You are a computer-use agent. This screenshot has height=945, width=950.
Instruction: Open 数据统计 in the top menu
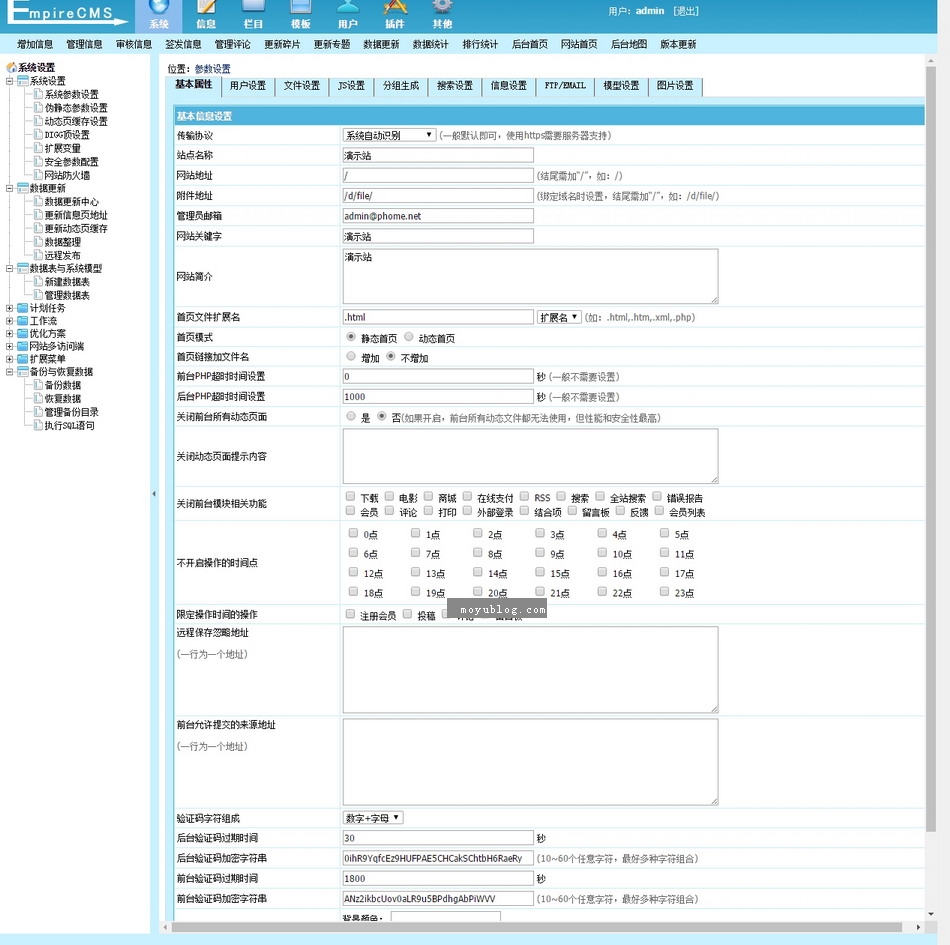tap(431, 44)
